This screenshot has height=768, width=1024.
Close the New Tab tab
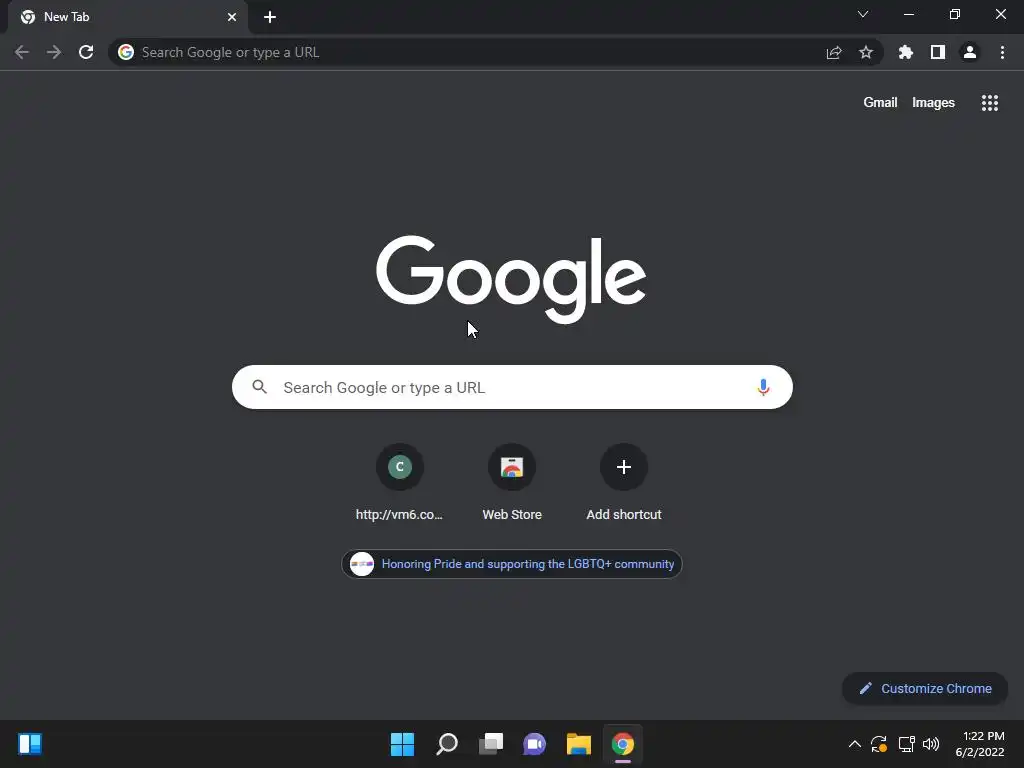coord(232,17)
